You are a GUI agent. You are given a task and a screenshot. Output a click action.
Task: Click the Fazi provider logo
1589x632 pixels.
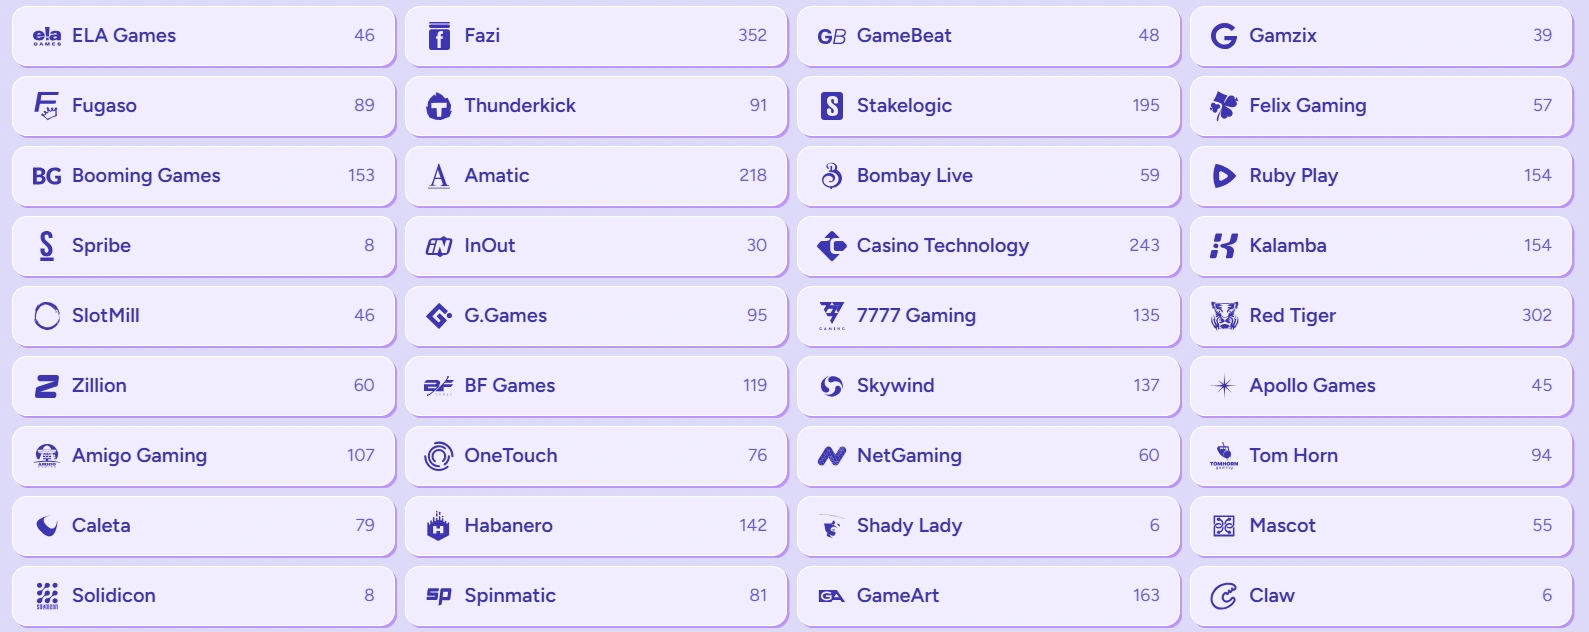click(439, 36)
